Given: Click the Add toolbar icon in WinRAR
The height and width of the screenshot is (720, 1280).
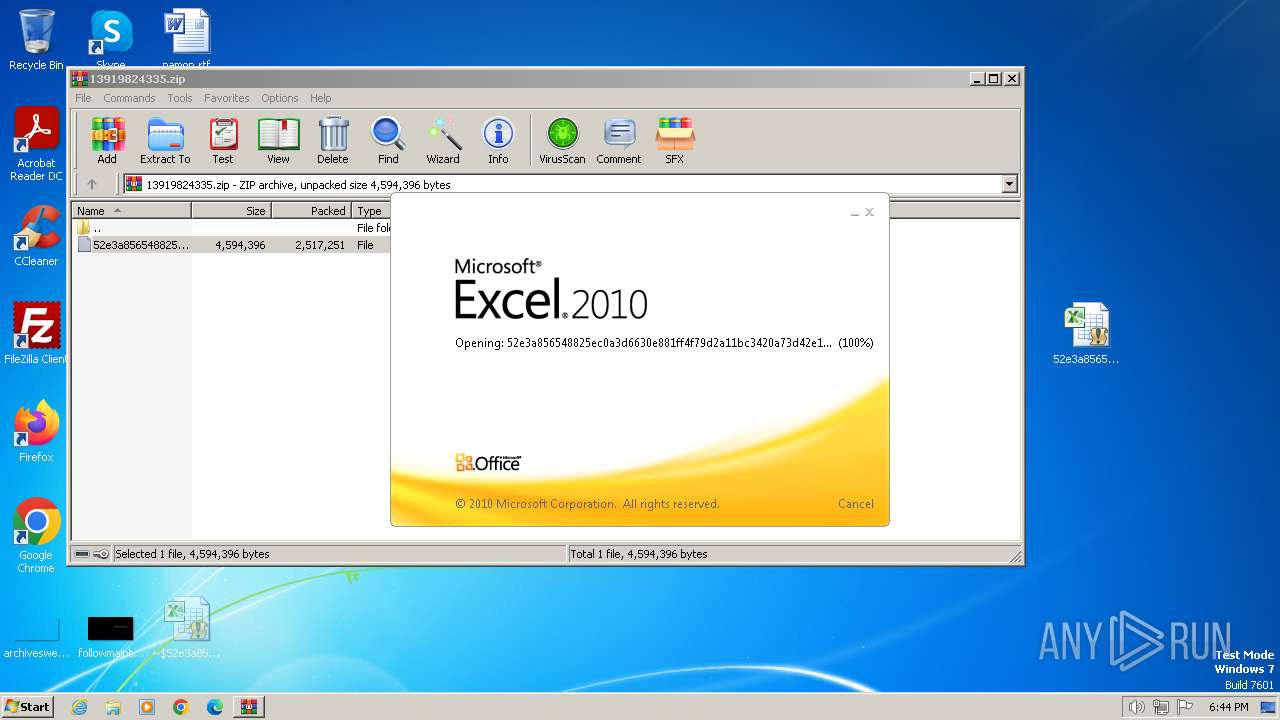Looking at the screenshot, I should point(107,140).
